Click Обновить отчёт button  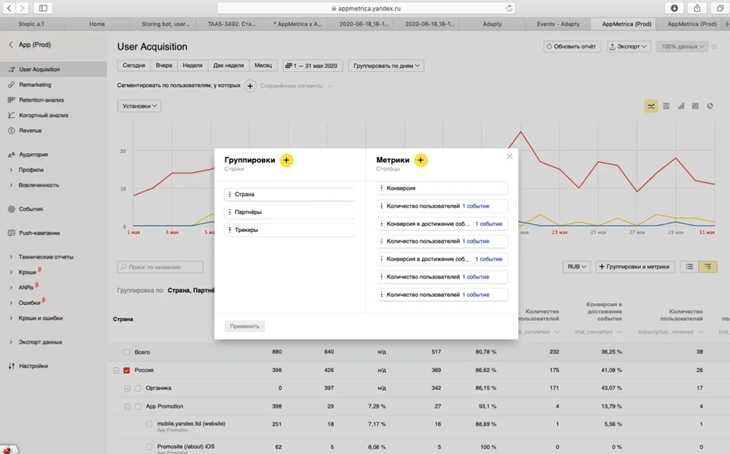point(572,47)
